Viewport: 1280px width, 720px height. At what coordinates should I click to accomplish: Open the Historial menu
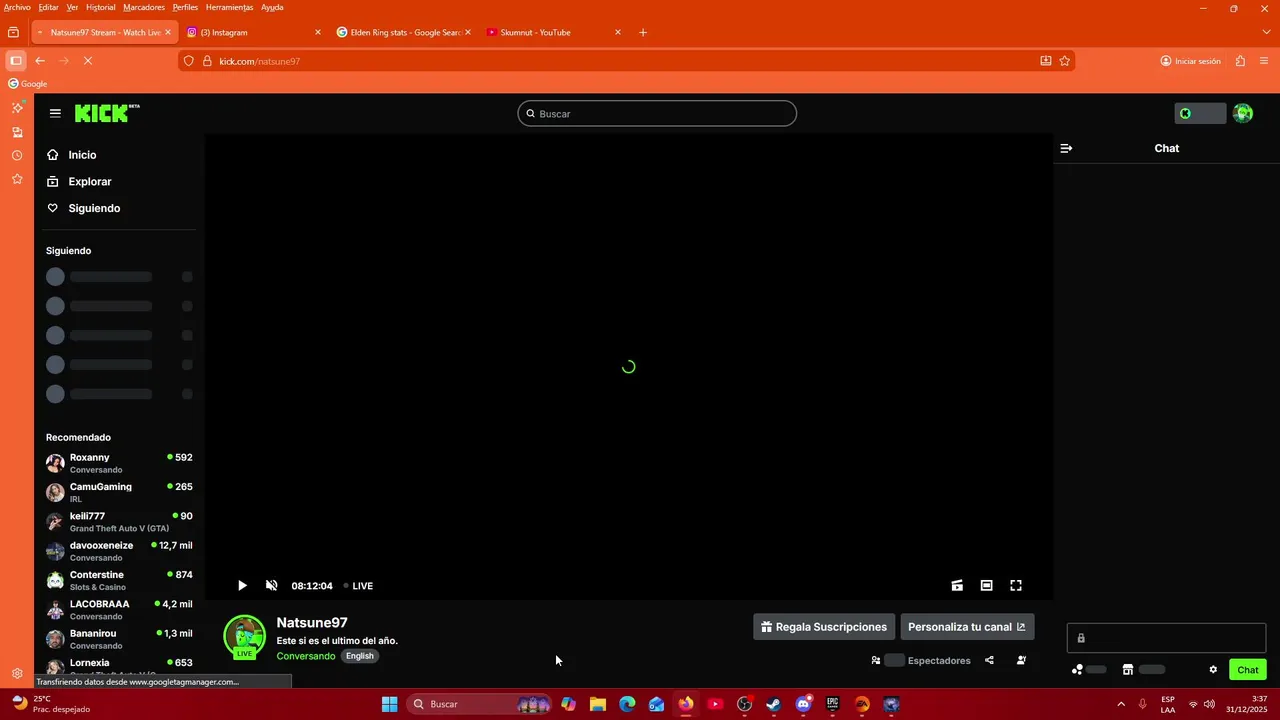point(100,7)
